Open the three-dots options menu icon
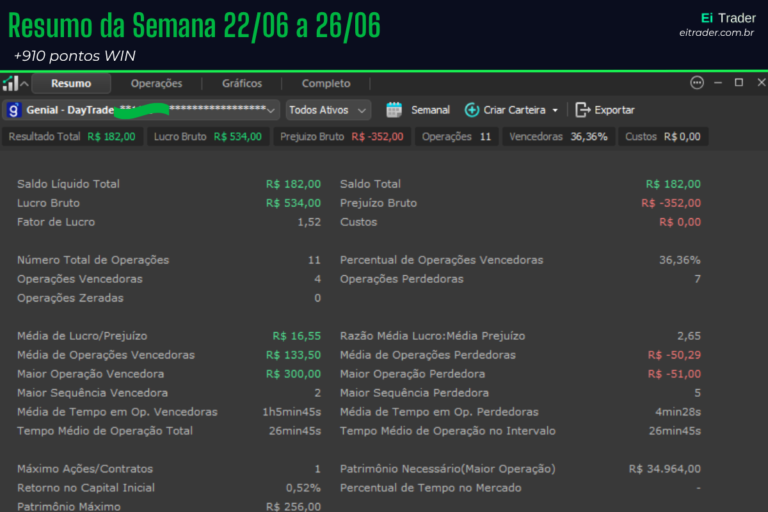 (697, 83)
